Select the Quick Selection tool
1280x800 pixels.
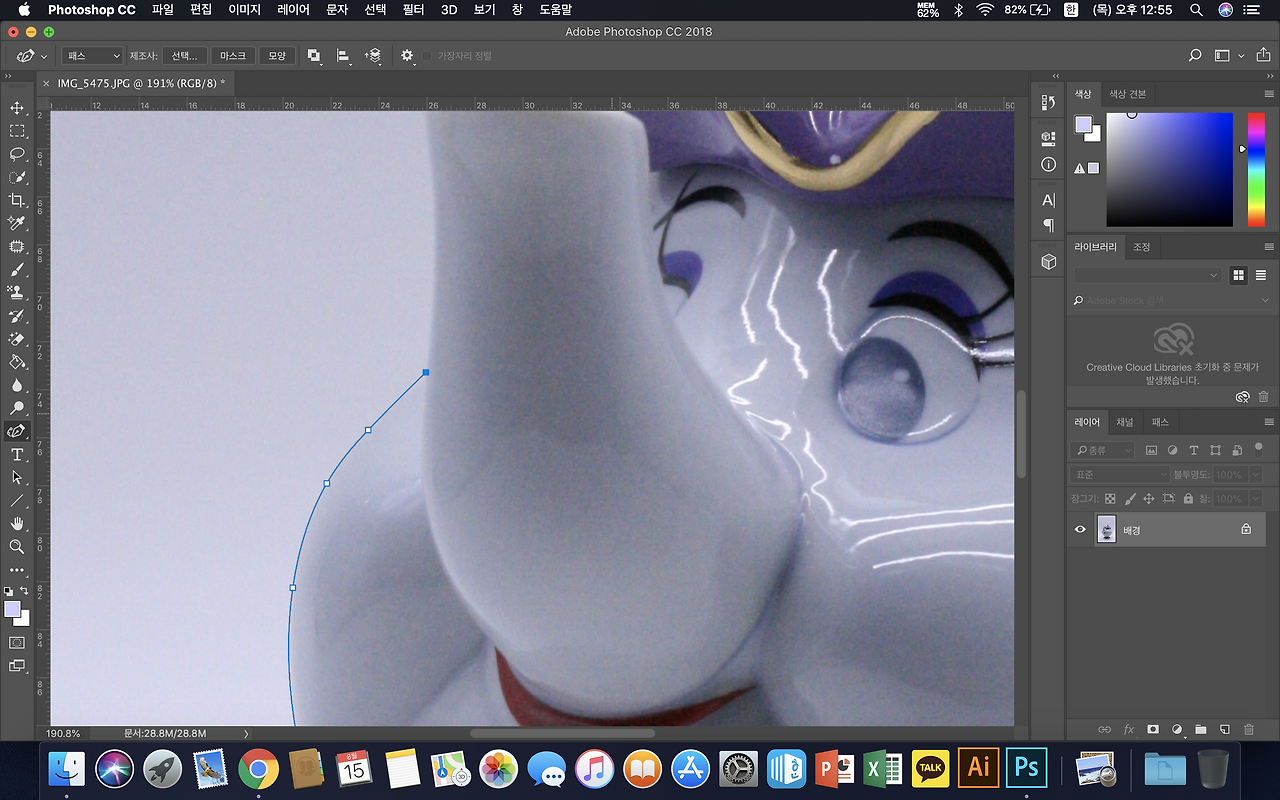(17, 177)
